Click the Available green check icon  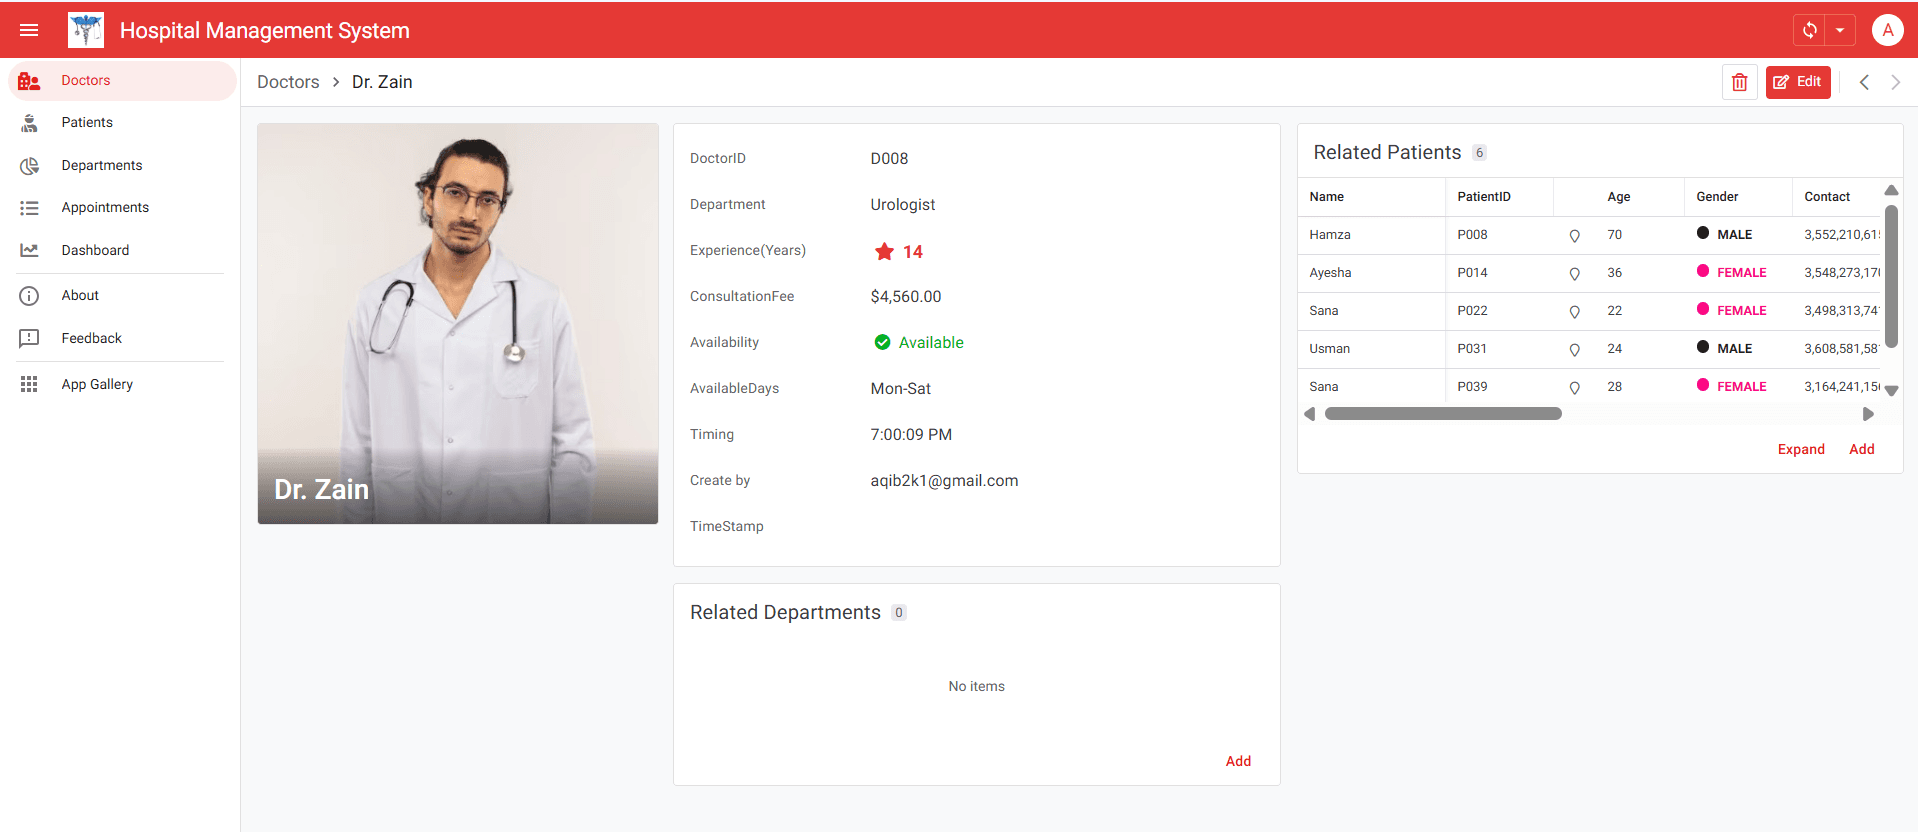click(882, 342)
